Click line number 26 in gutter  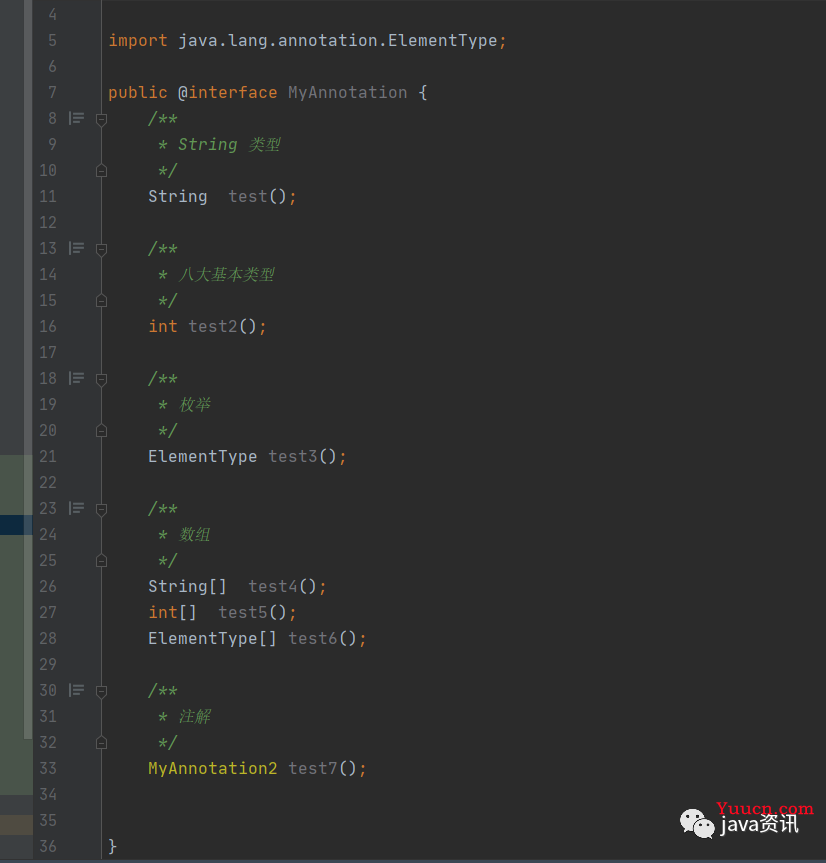pos(48,586)
